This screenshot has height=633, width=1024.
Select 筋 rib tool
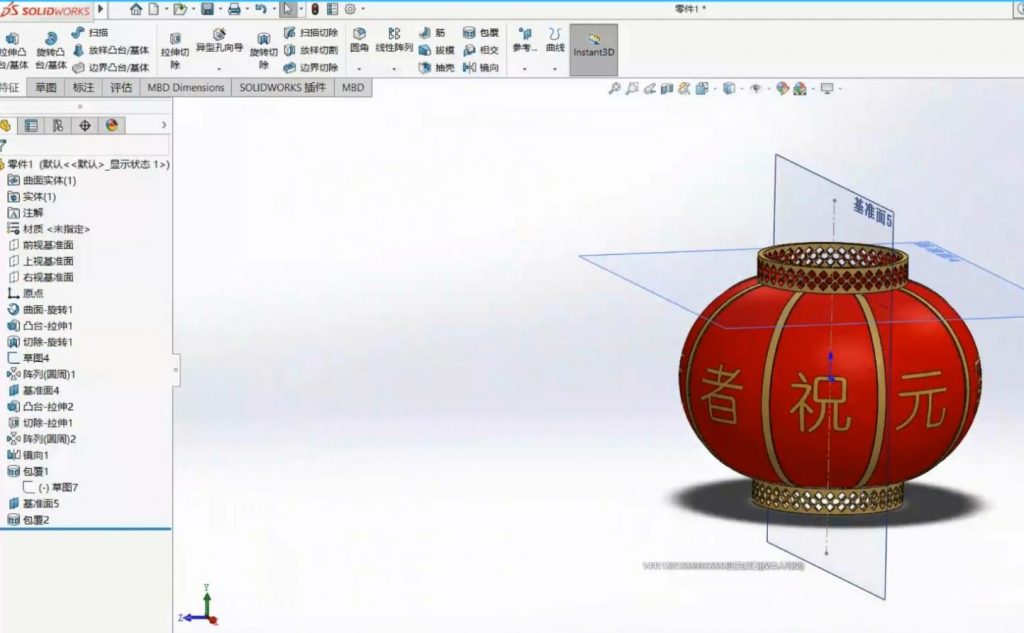(x=432, y=32)
